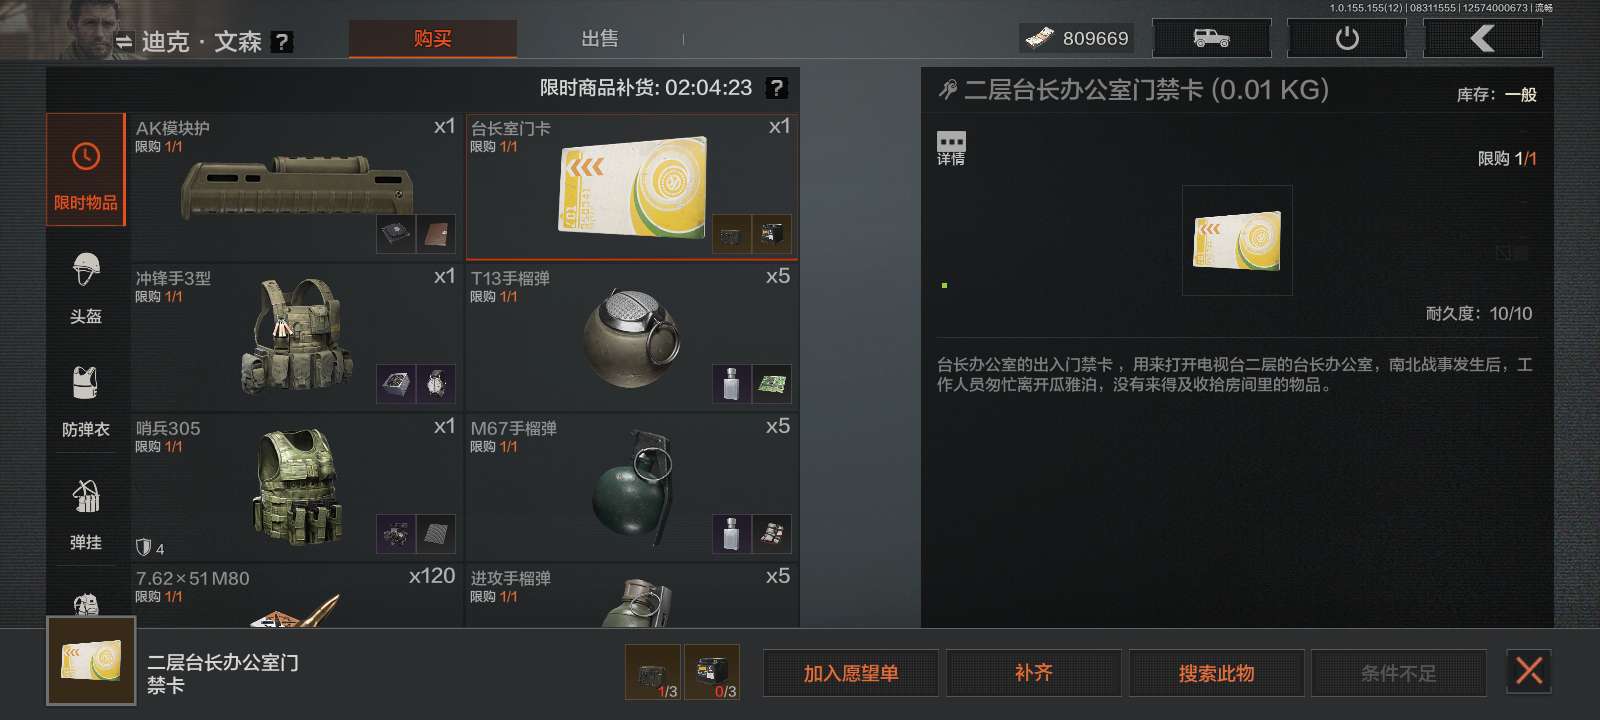Click the power icon button

pos(1346,39)
